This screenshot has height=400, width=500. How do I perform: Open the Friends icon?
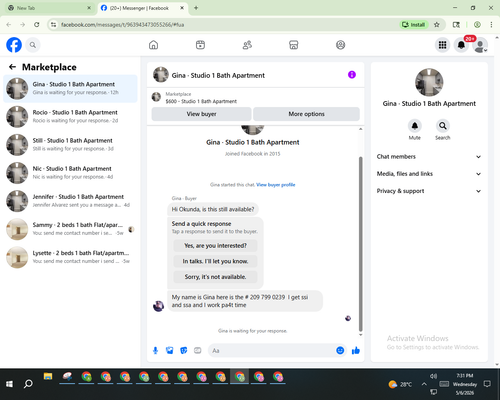247,45
